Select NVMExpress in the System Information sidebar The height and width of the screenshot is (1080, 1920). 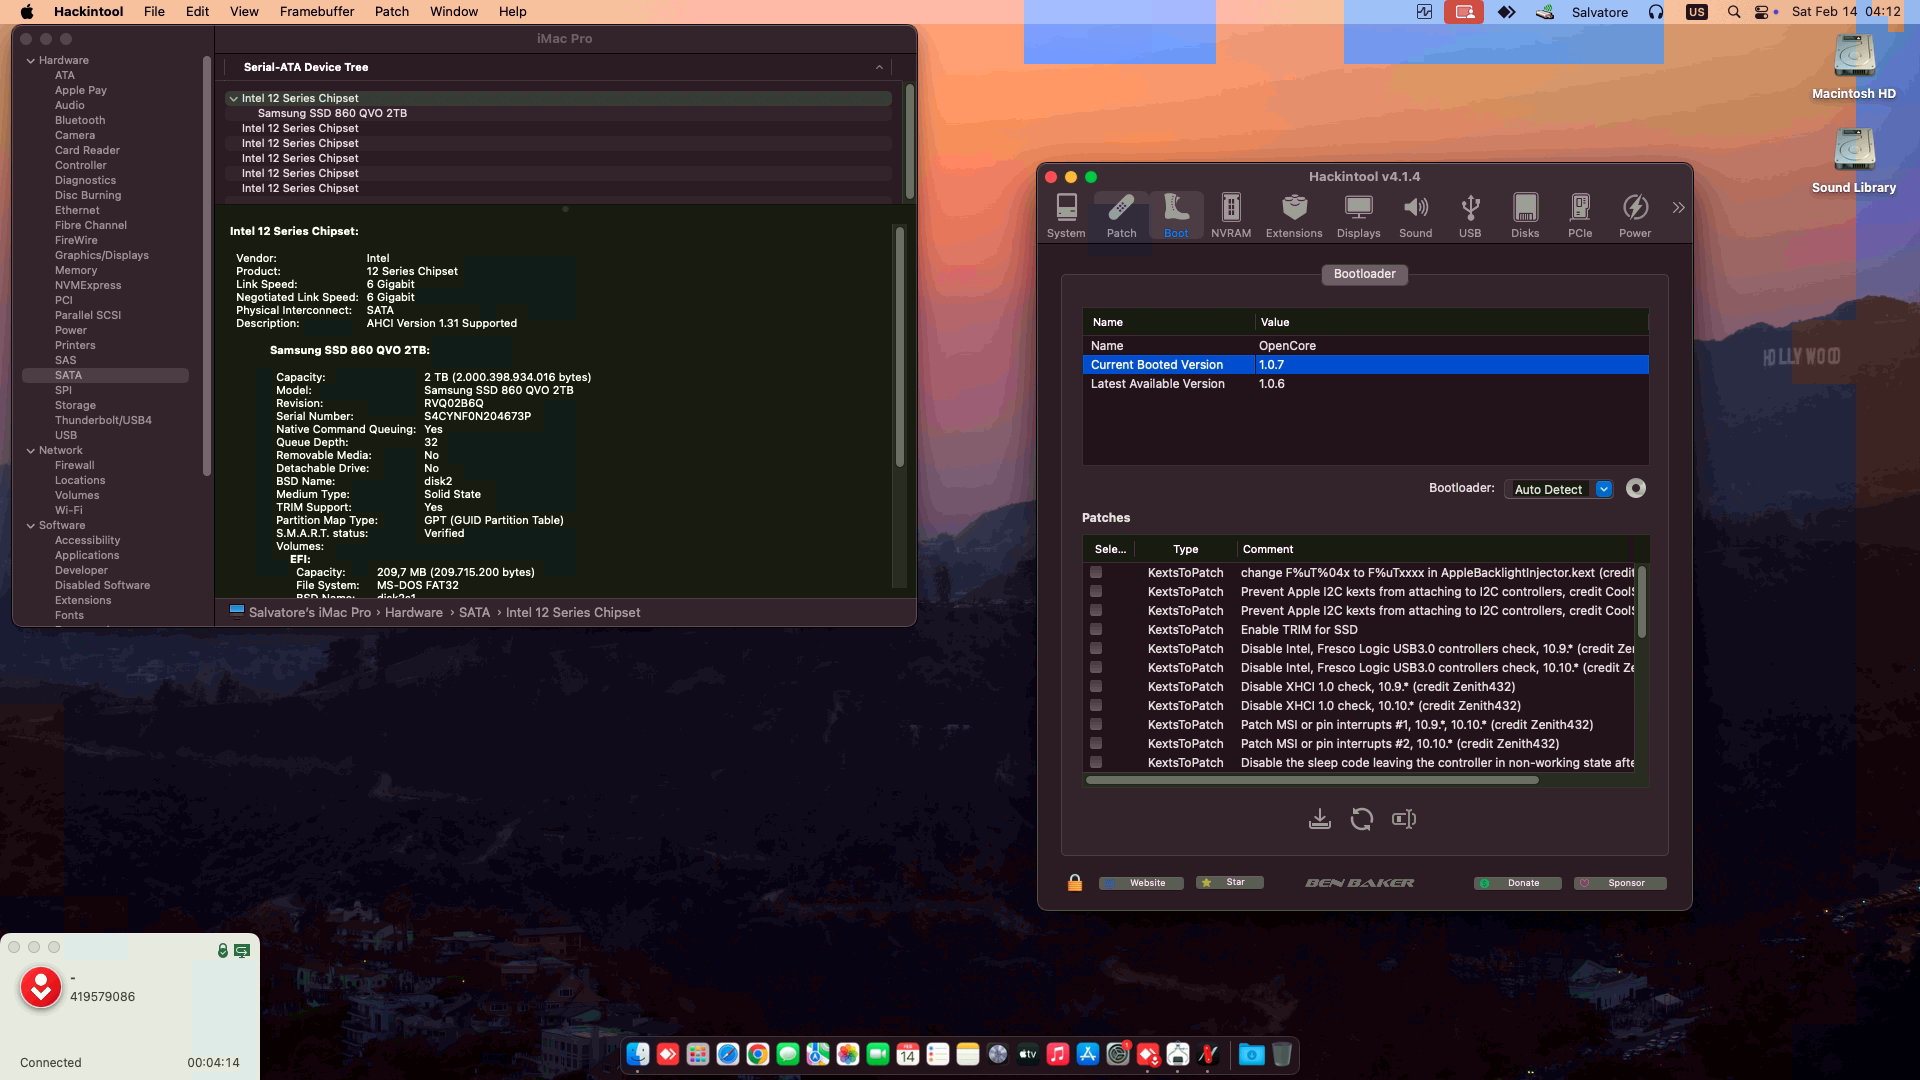tap(88, 286)
